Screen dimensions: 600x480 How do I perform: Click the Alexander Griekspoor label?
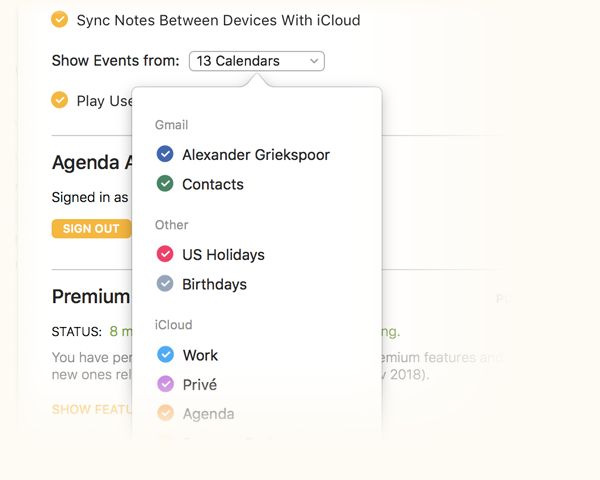click(256, 155)
